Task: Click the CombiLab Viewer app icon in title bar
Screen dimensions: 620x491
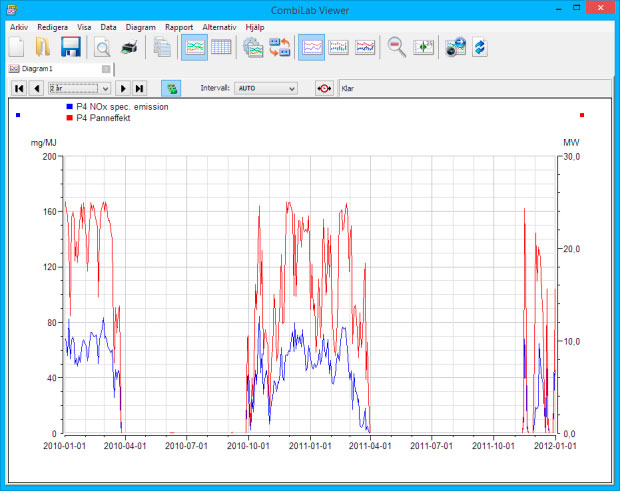Action: click(x=12, y=10)
